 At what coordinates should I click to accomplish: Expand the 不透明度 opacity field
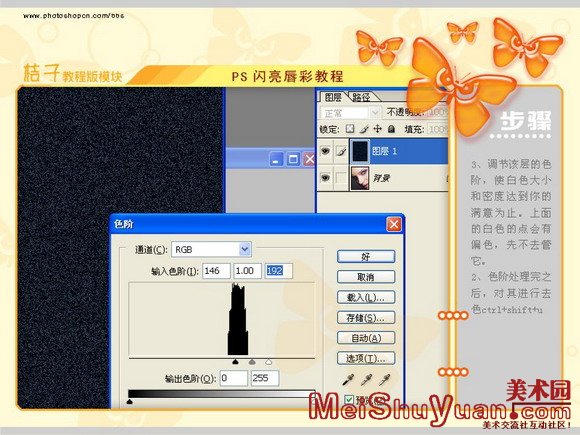coord(437,112)
